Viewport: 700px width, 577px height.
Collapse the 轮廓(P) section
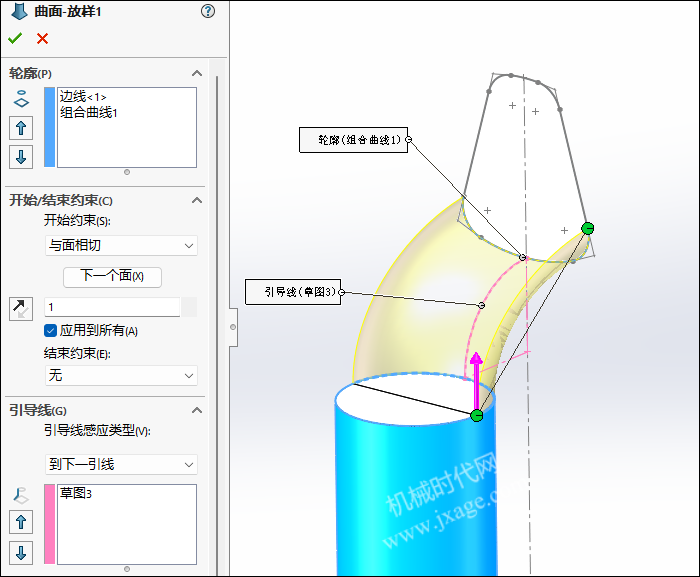coord(197,74)
